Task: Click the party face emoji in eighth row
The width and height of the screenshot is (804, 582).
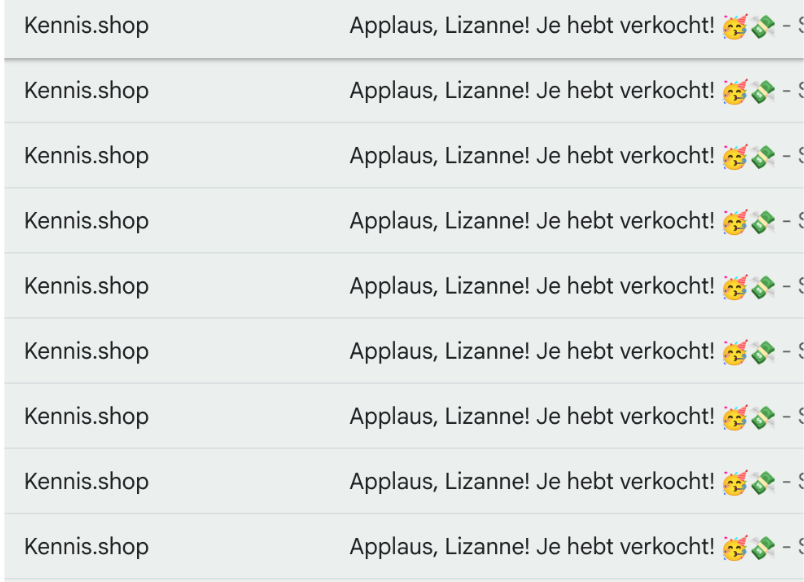Action: (x=735, y=481)
